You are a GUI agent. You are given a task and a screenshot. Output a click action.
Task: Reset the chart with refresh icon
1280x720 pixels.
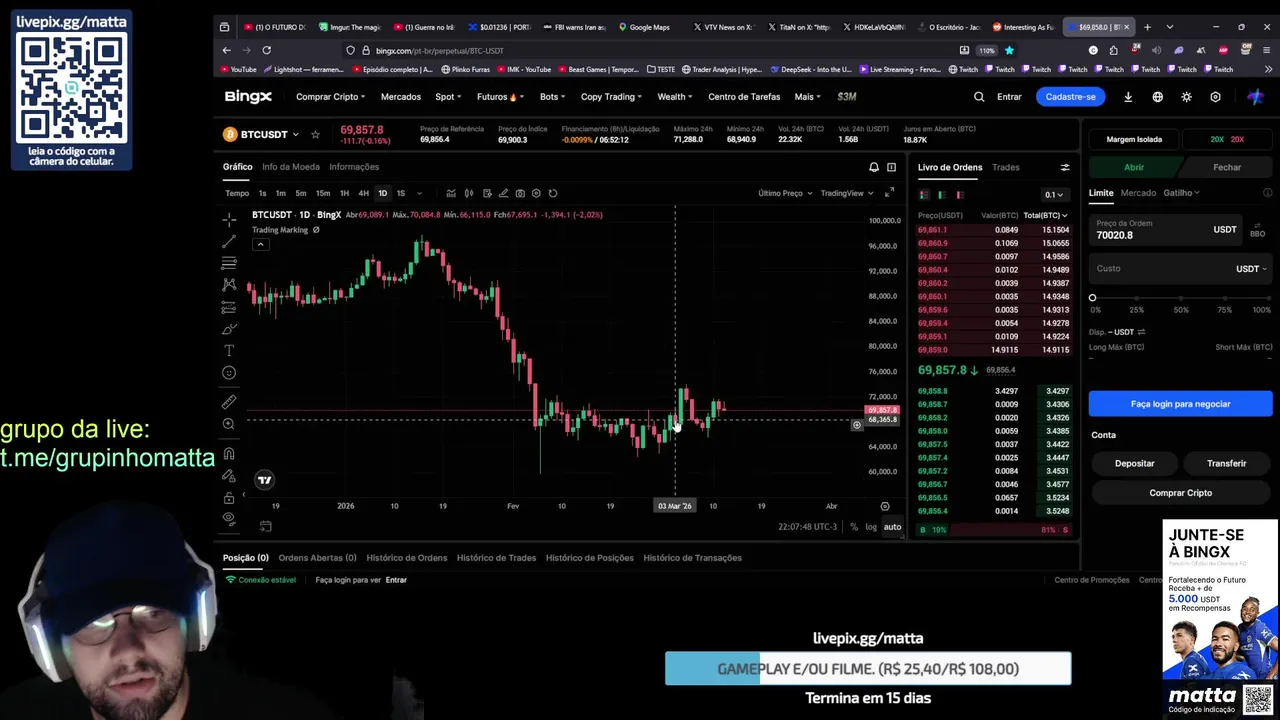pyautogui.click(x=553, y=193)
